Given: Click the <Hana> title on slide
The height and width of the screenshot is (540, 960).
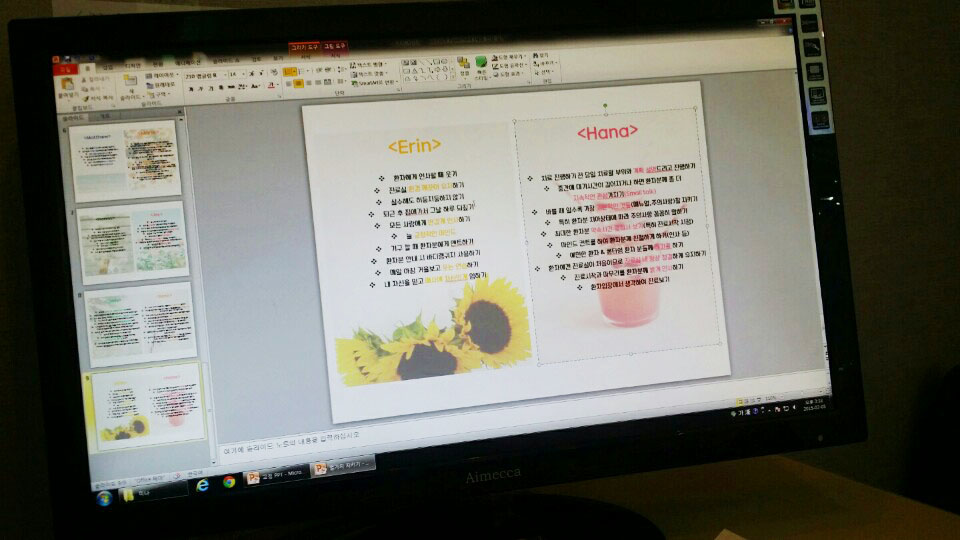Looking at the screenshot, I should click(x=606, y=132).
